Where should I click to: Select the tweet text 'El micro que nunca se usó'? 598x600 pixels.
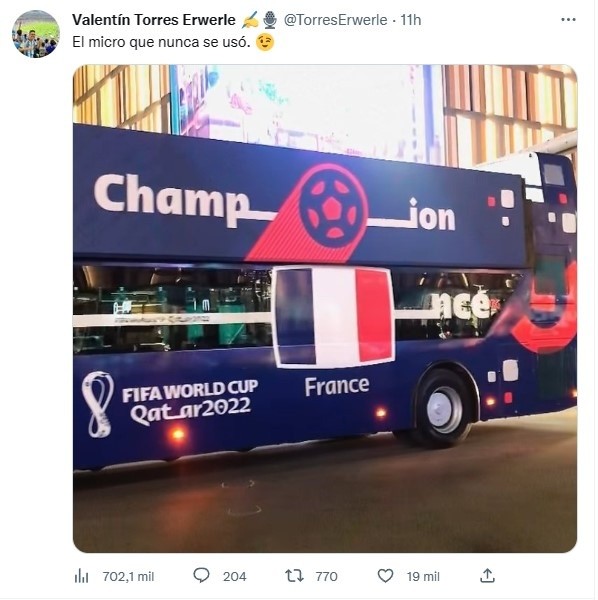tap(161, 42)
